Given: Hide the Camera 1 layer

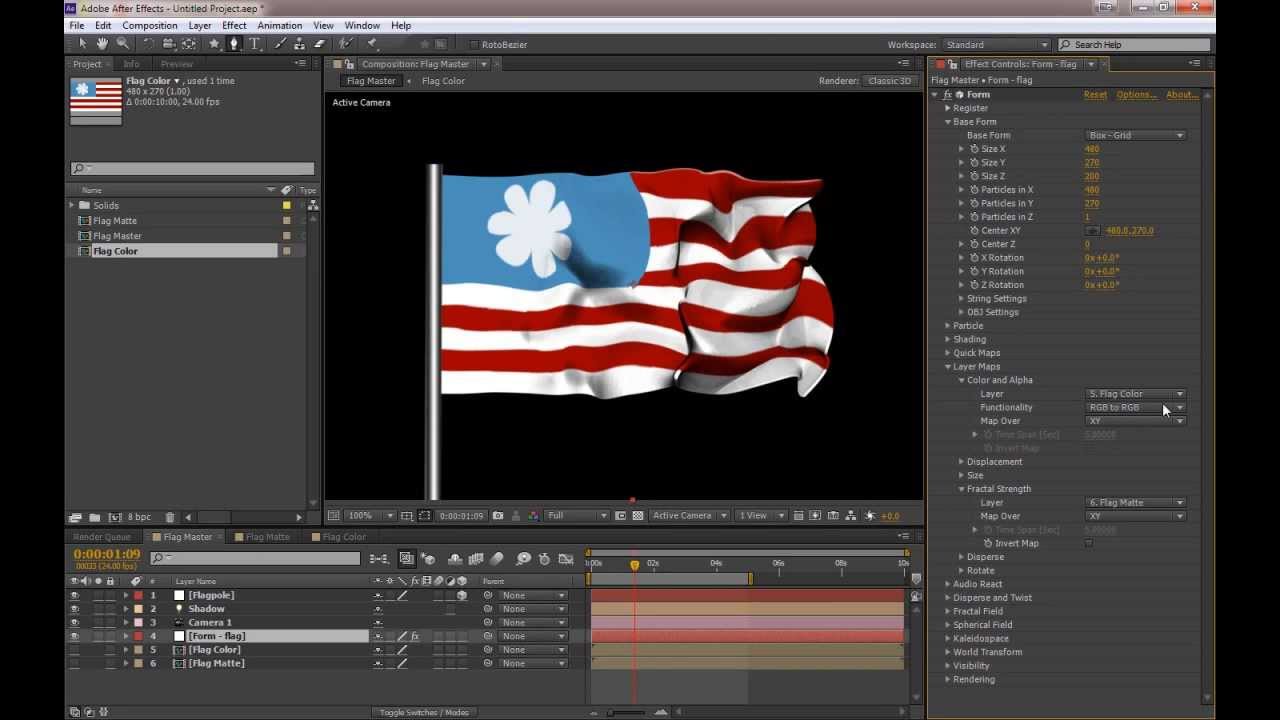Looking at the screenshot, I should 74,622.
